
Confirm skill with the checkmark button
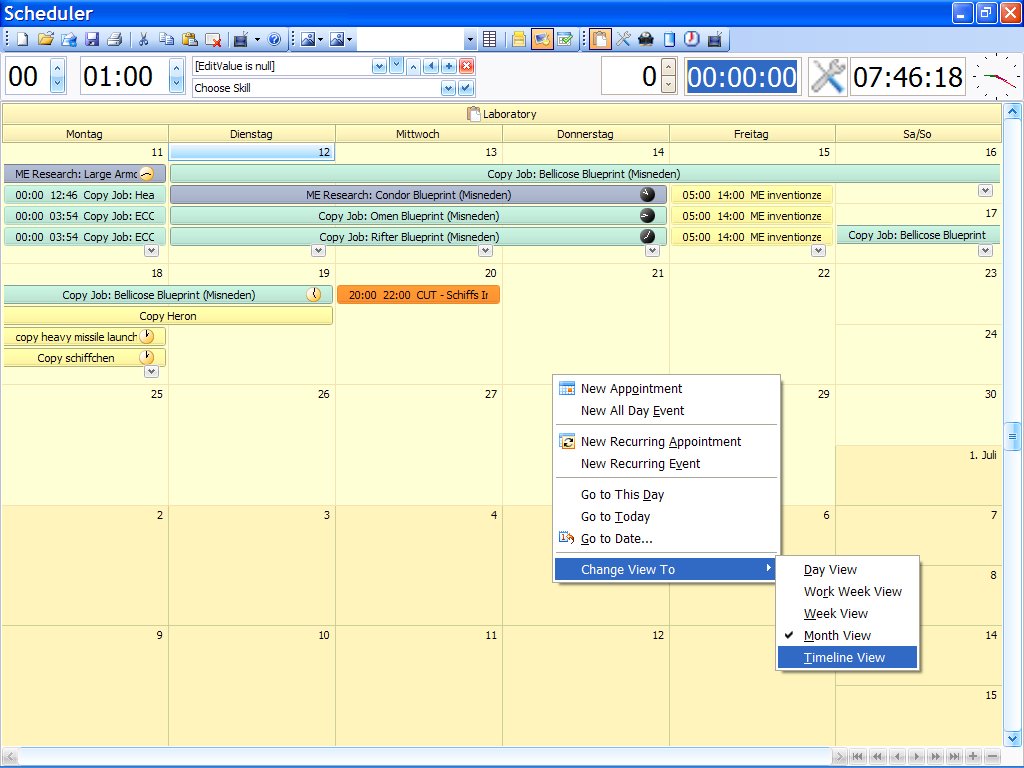click(x=466, y=88)
